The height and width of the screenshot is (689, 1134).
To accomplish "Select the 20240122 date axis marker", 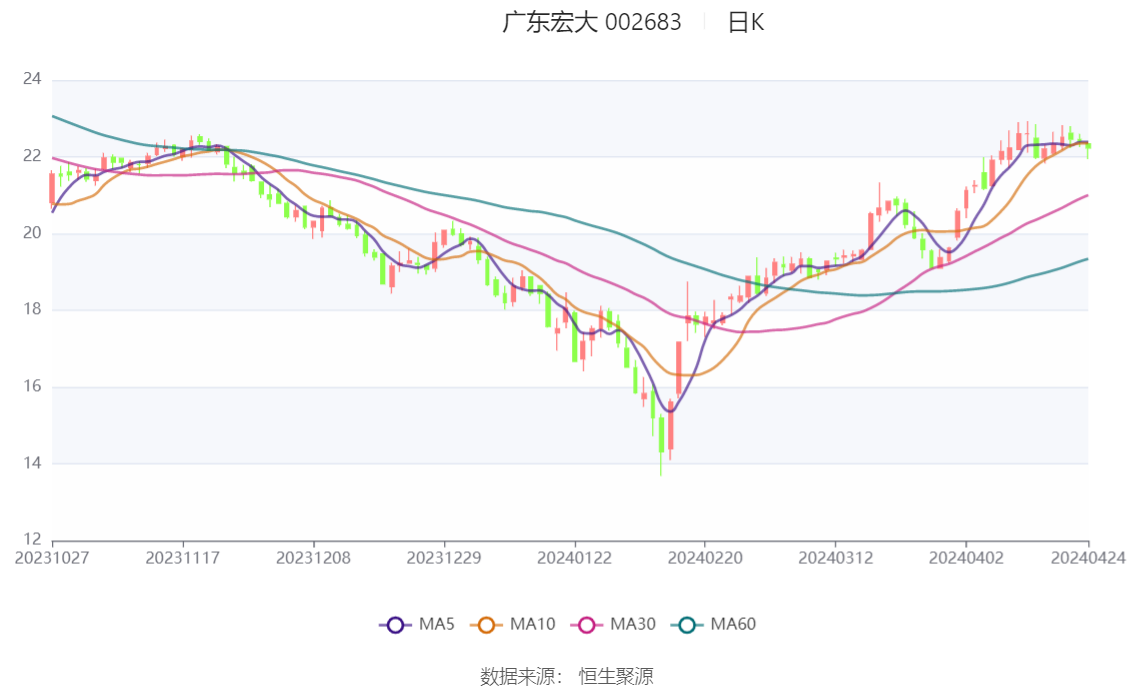I will (574, 558).
